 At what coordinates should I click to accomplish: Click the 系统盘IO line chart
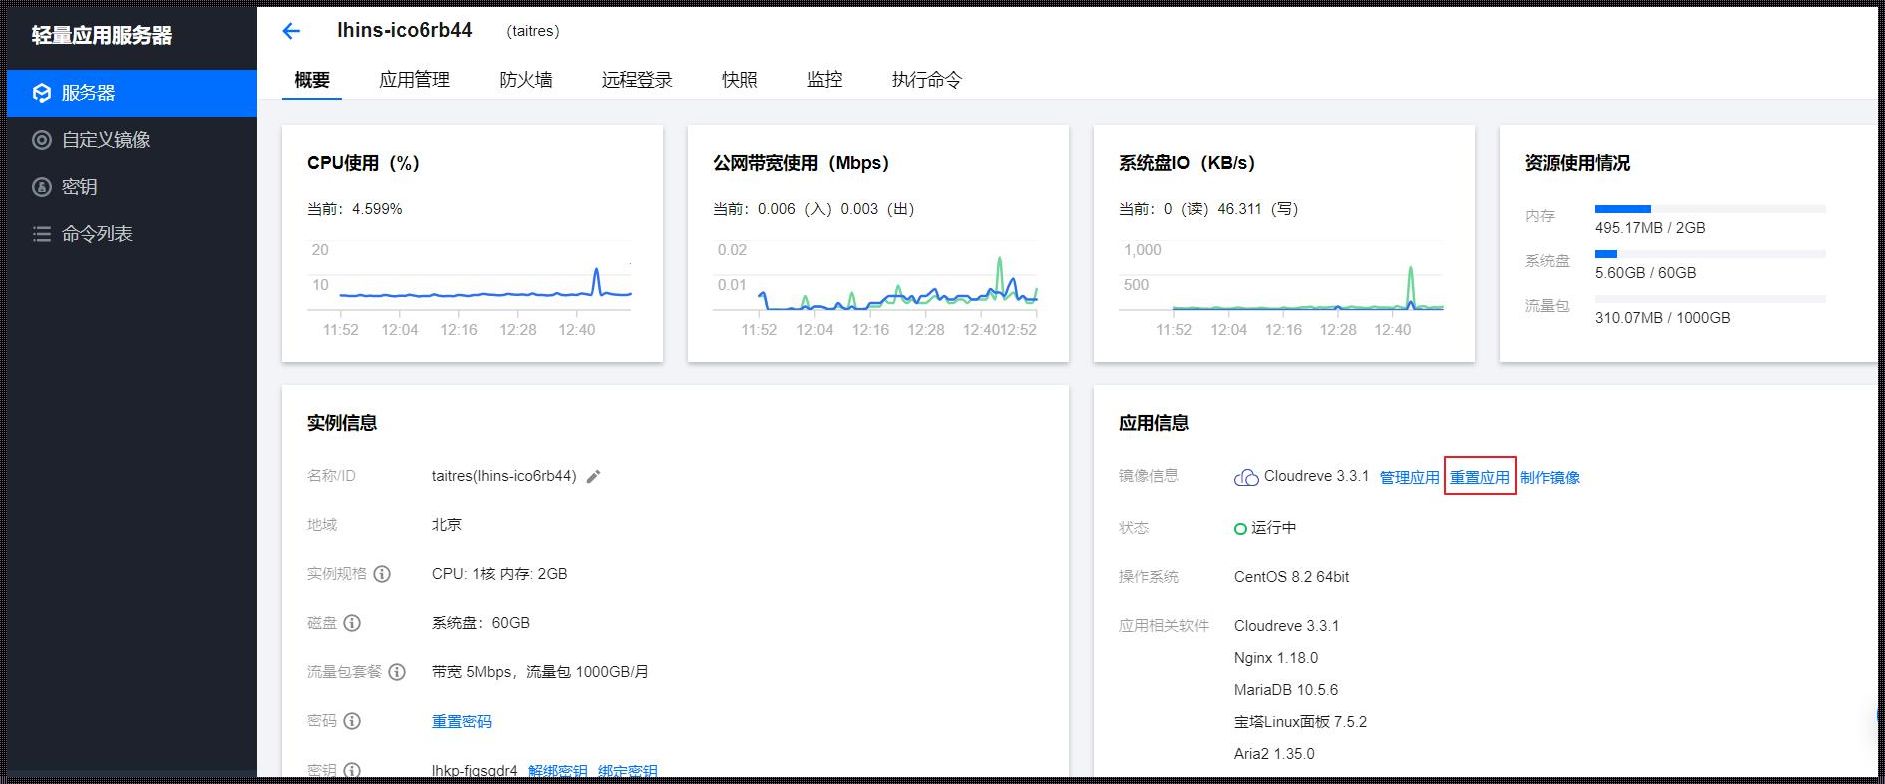click(1282, 288)
